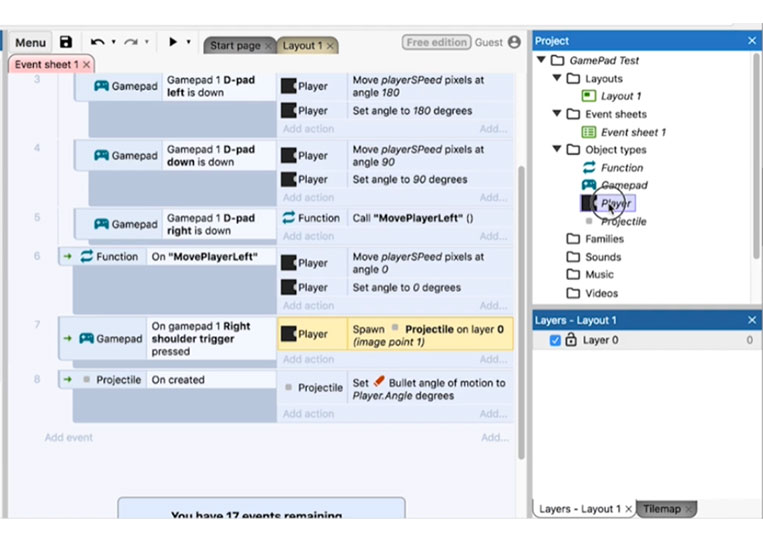Open the redo history dropdown arrow
Screen dimensions: 763x541
pyautogui.click(x=146, y=42)
